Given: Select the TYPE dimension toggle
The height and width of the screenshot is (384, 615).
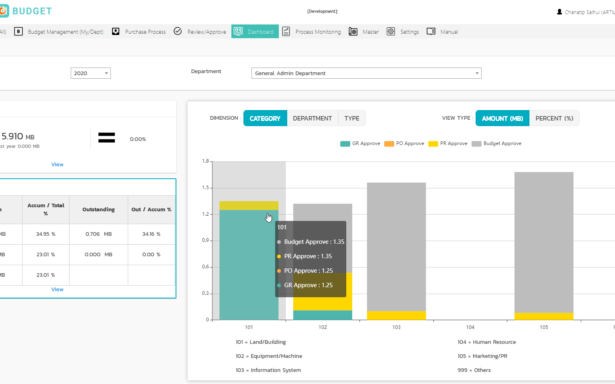Looking at the screenshot, I should click(x=352, y=118).
